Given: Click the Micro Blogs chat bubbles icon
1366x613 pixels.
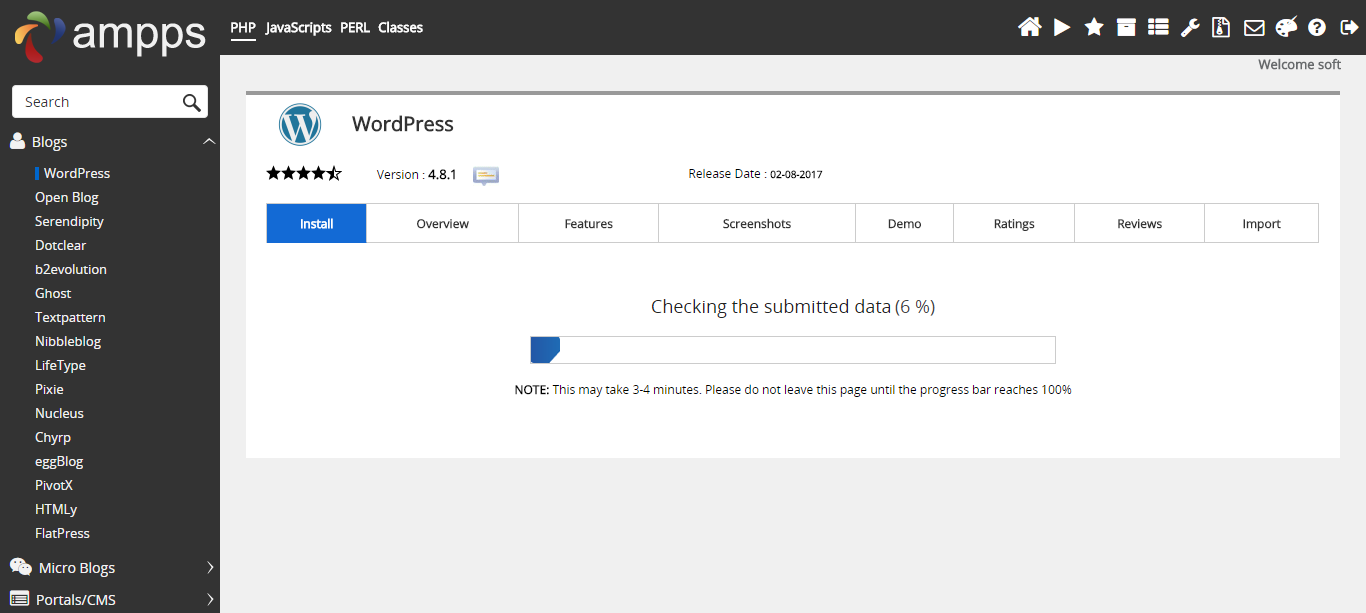Looking at the screenshot, I should pyautogui.click(x=20, y=567).
